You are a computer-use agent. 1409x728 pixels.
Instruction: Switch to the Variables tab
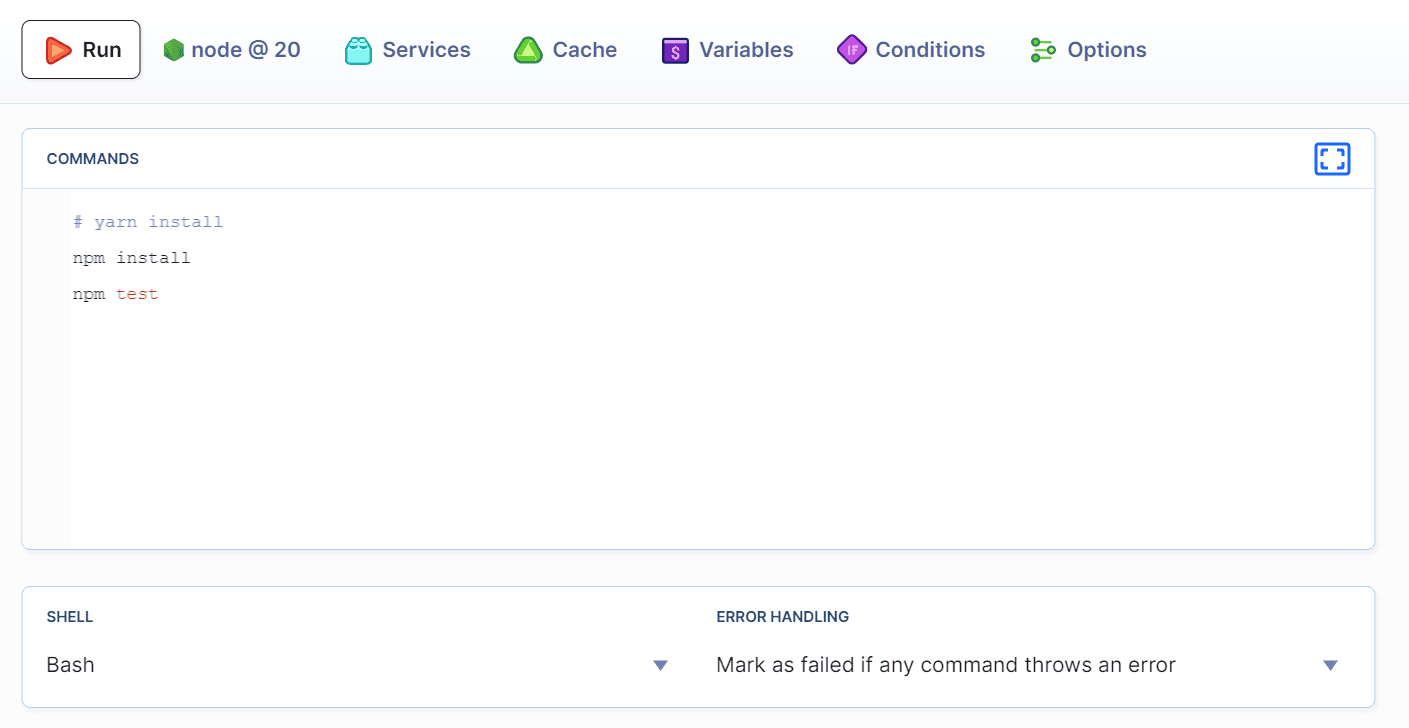[746, 50]
